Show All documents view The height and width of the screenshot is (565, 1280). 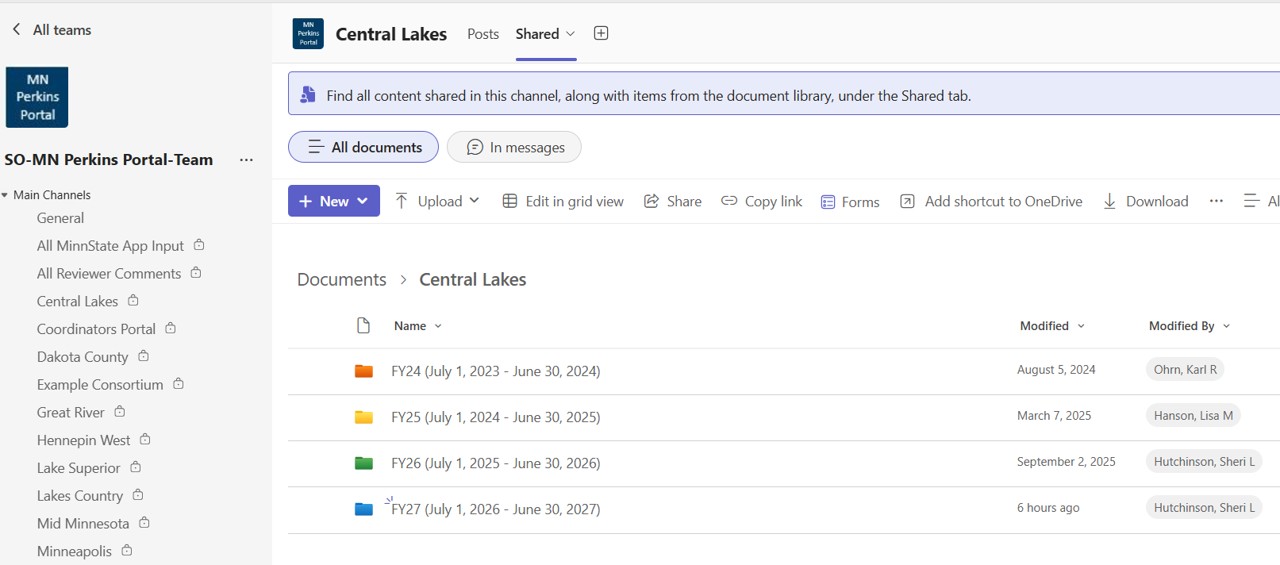[363, 147]
